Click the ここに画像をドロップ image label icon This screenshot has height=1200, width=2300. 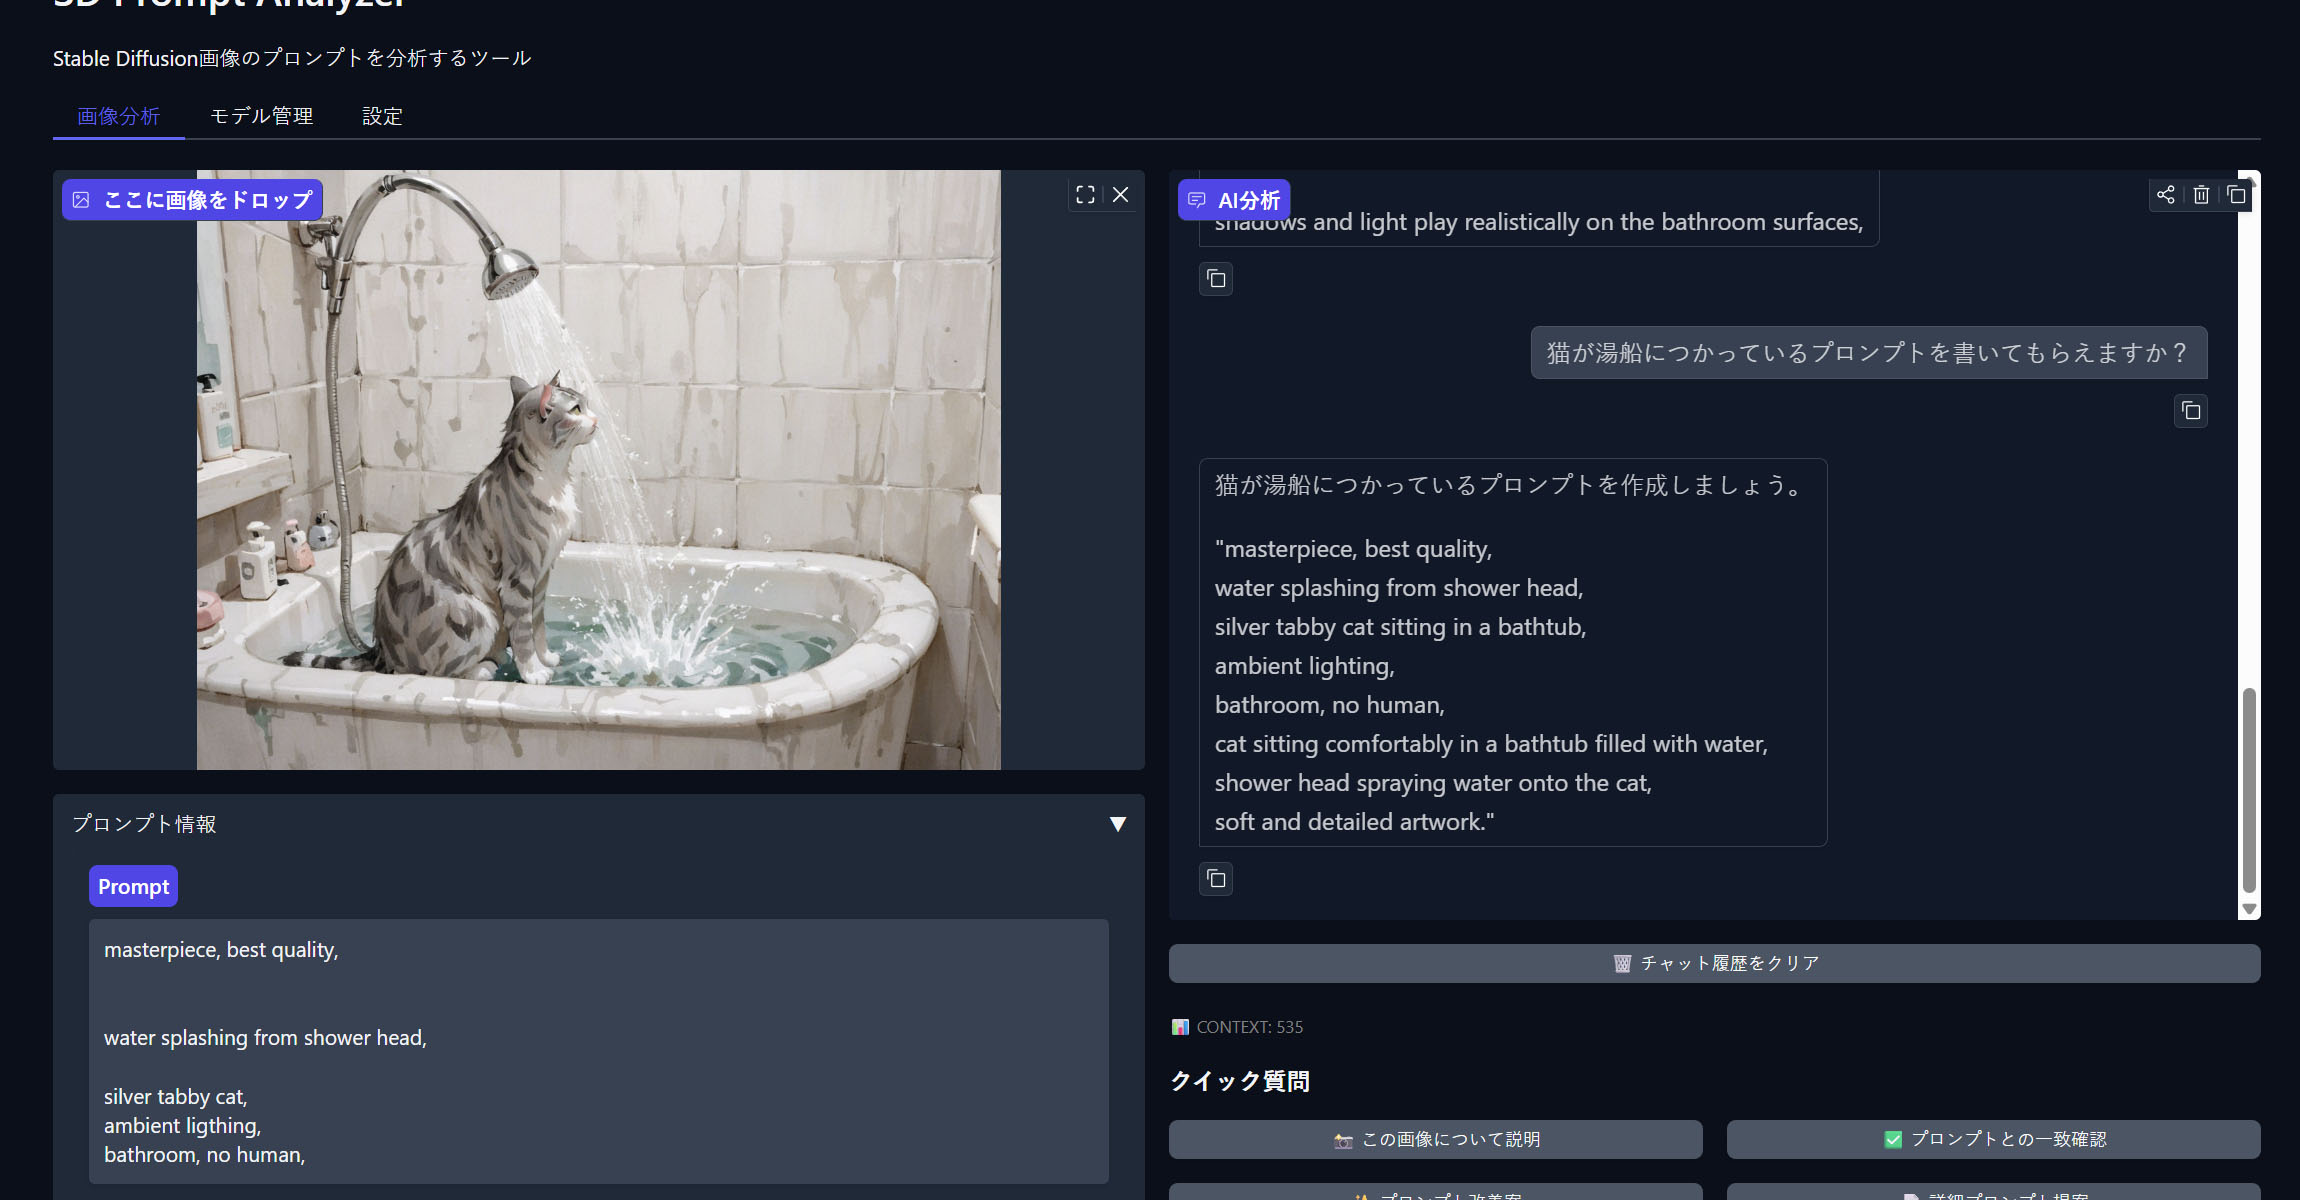82,200
